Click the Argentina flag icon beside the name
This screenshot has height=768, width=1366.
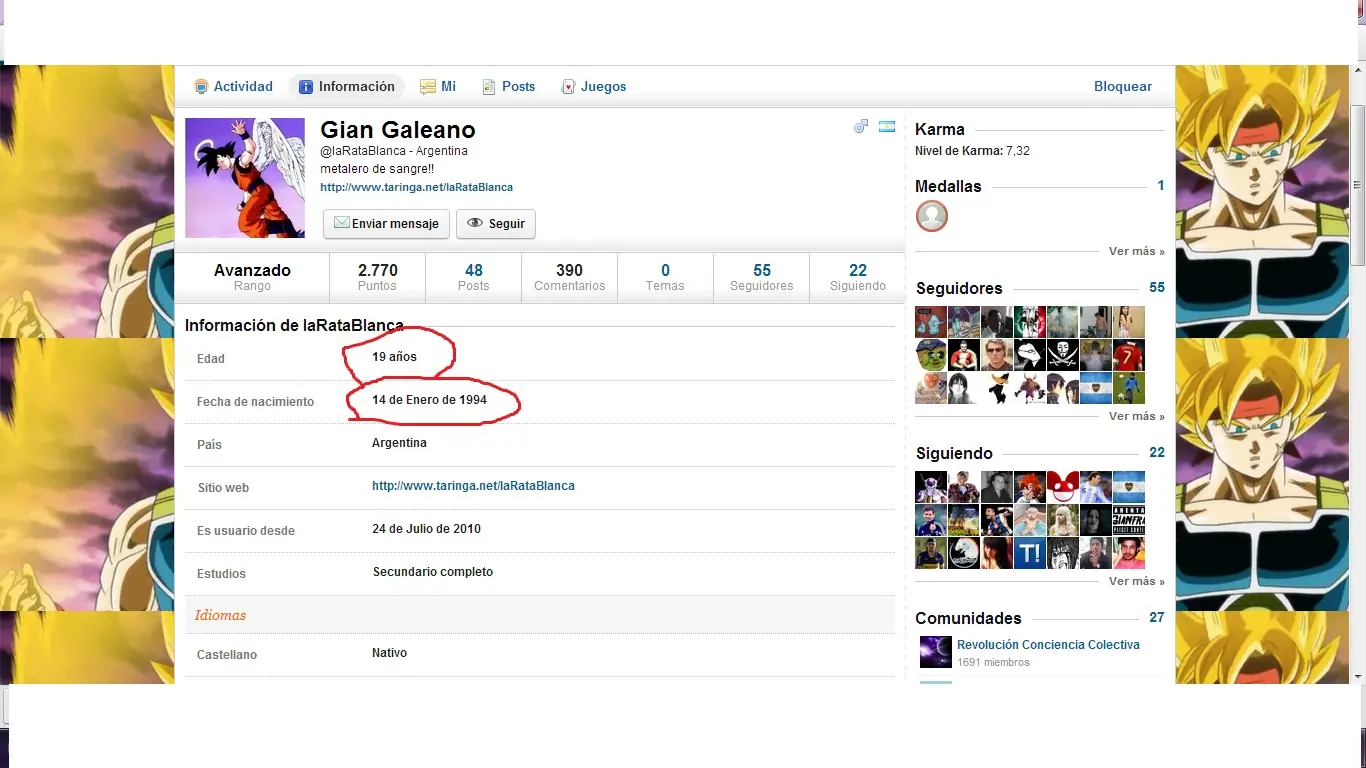[886, 127]
